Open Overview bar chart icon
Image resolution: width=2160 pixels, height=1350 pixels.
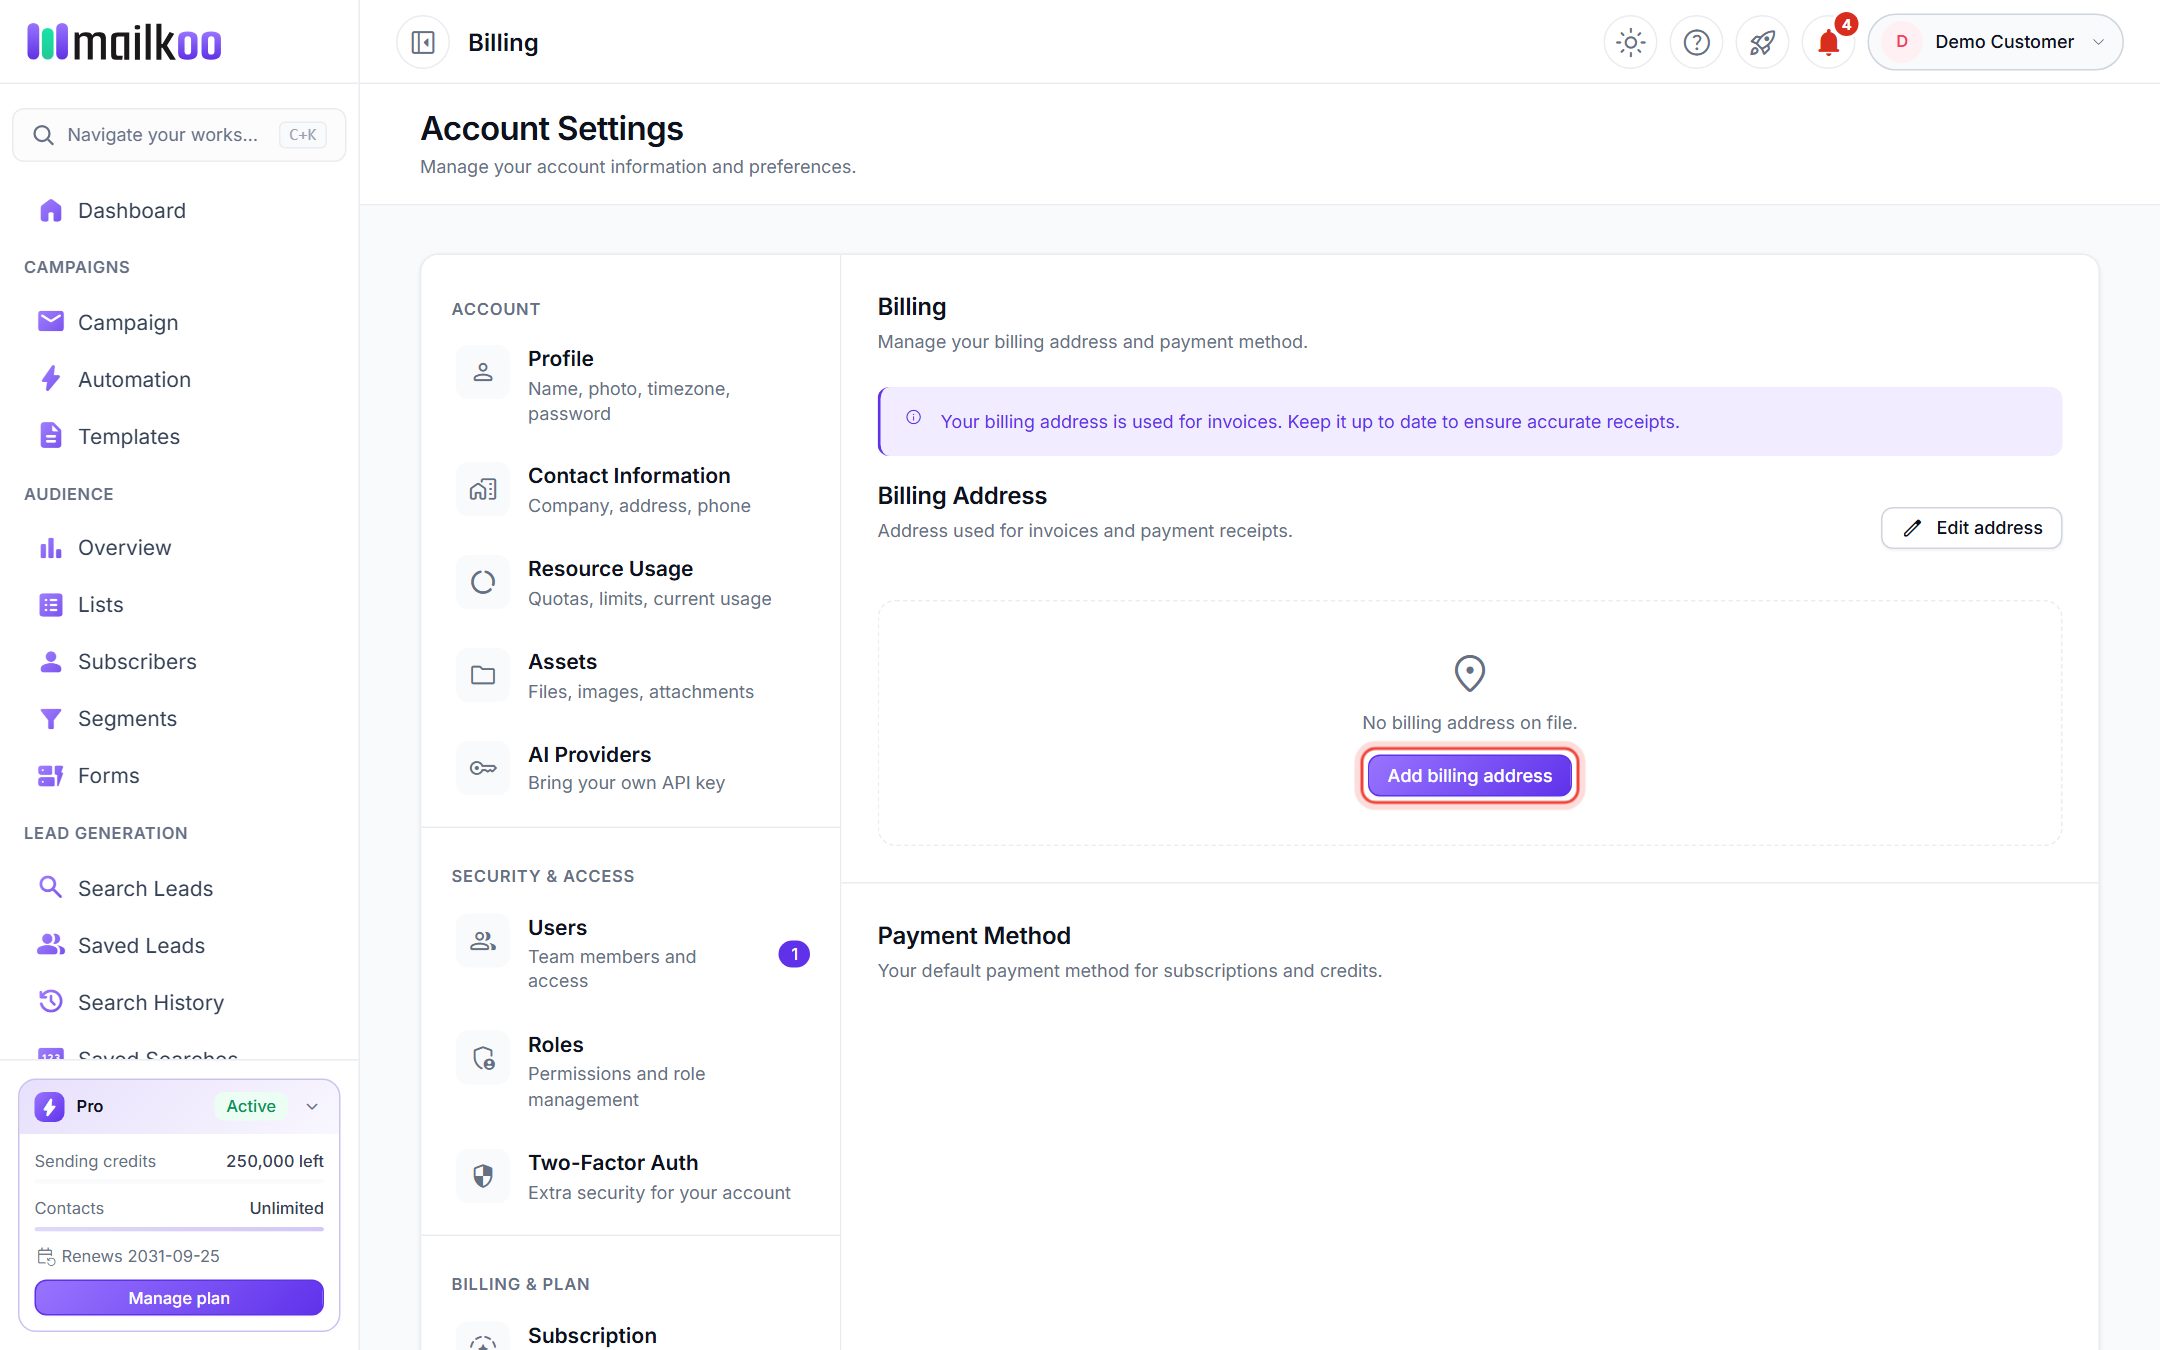pos(50,547)
